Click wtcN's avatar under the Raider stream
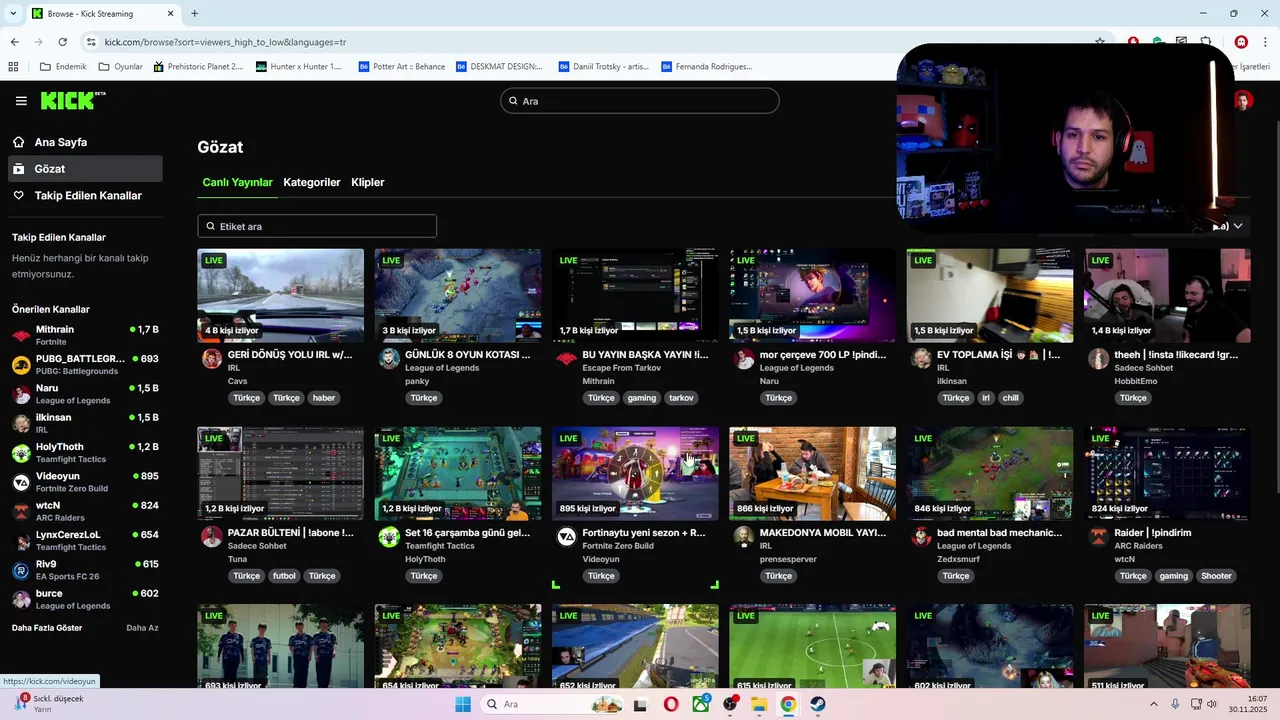 coord(1098,537)
